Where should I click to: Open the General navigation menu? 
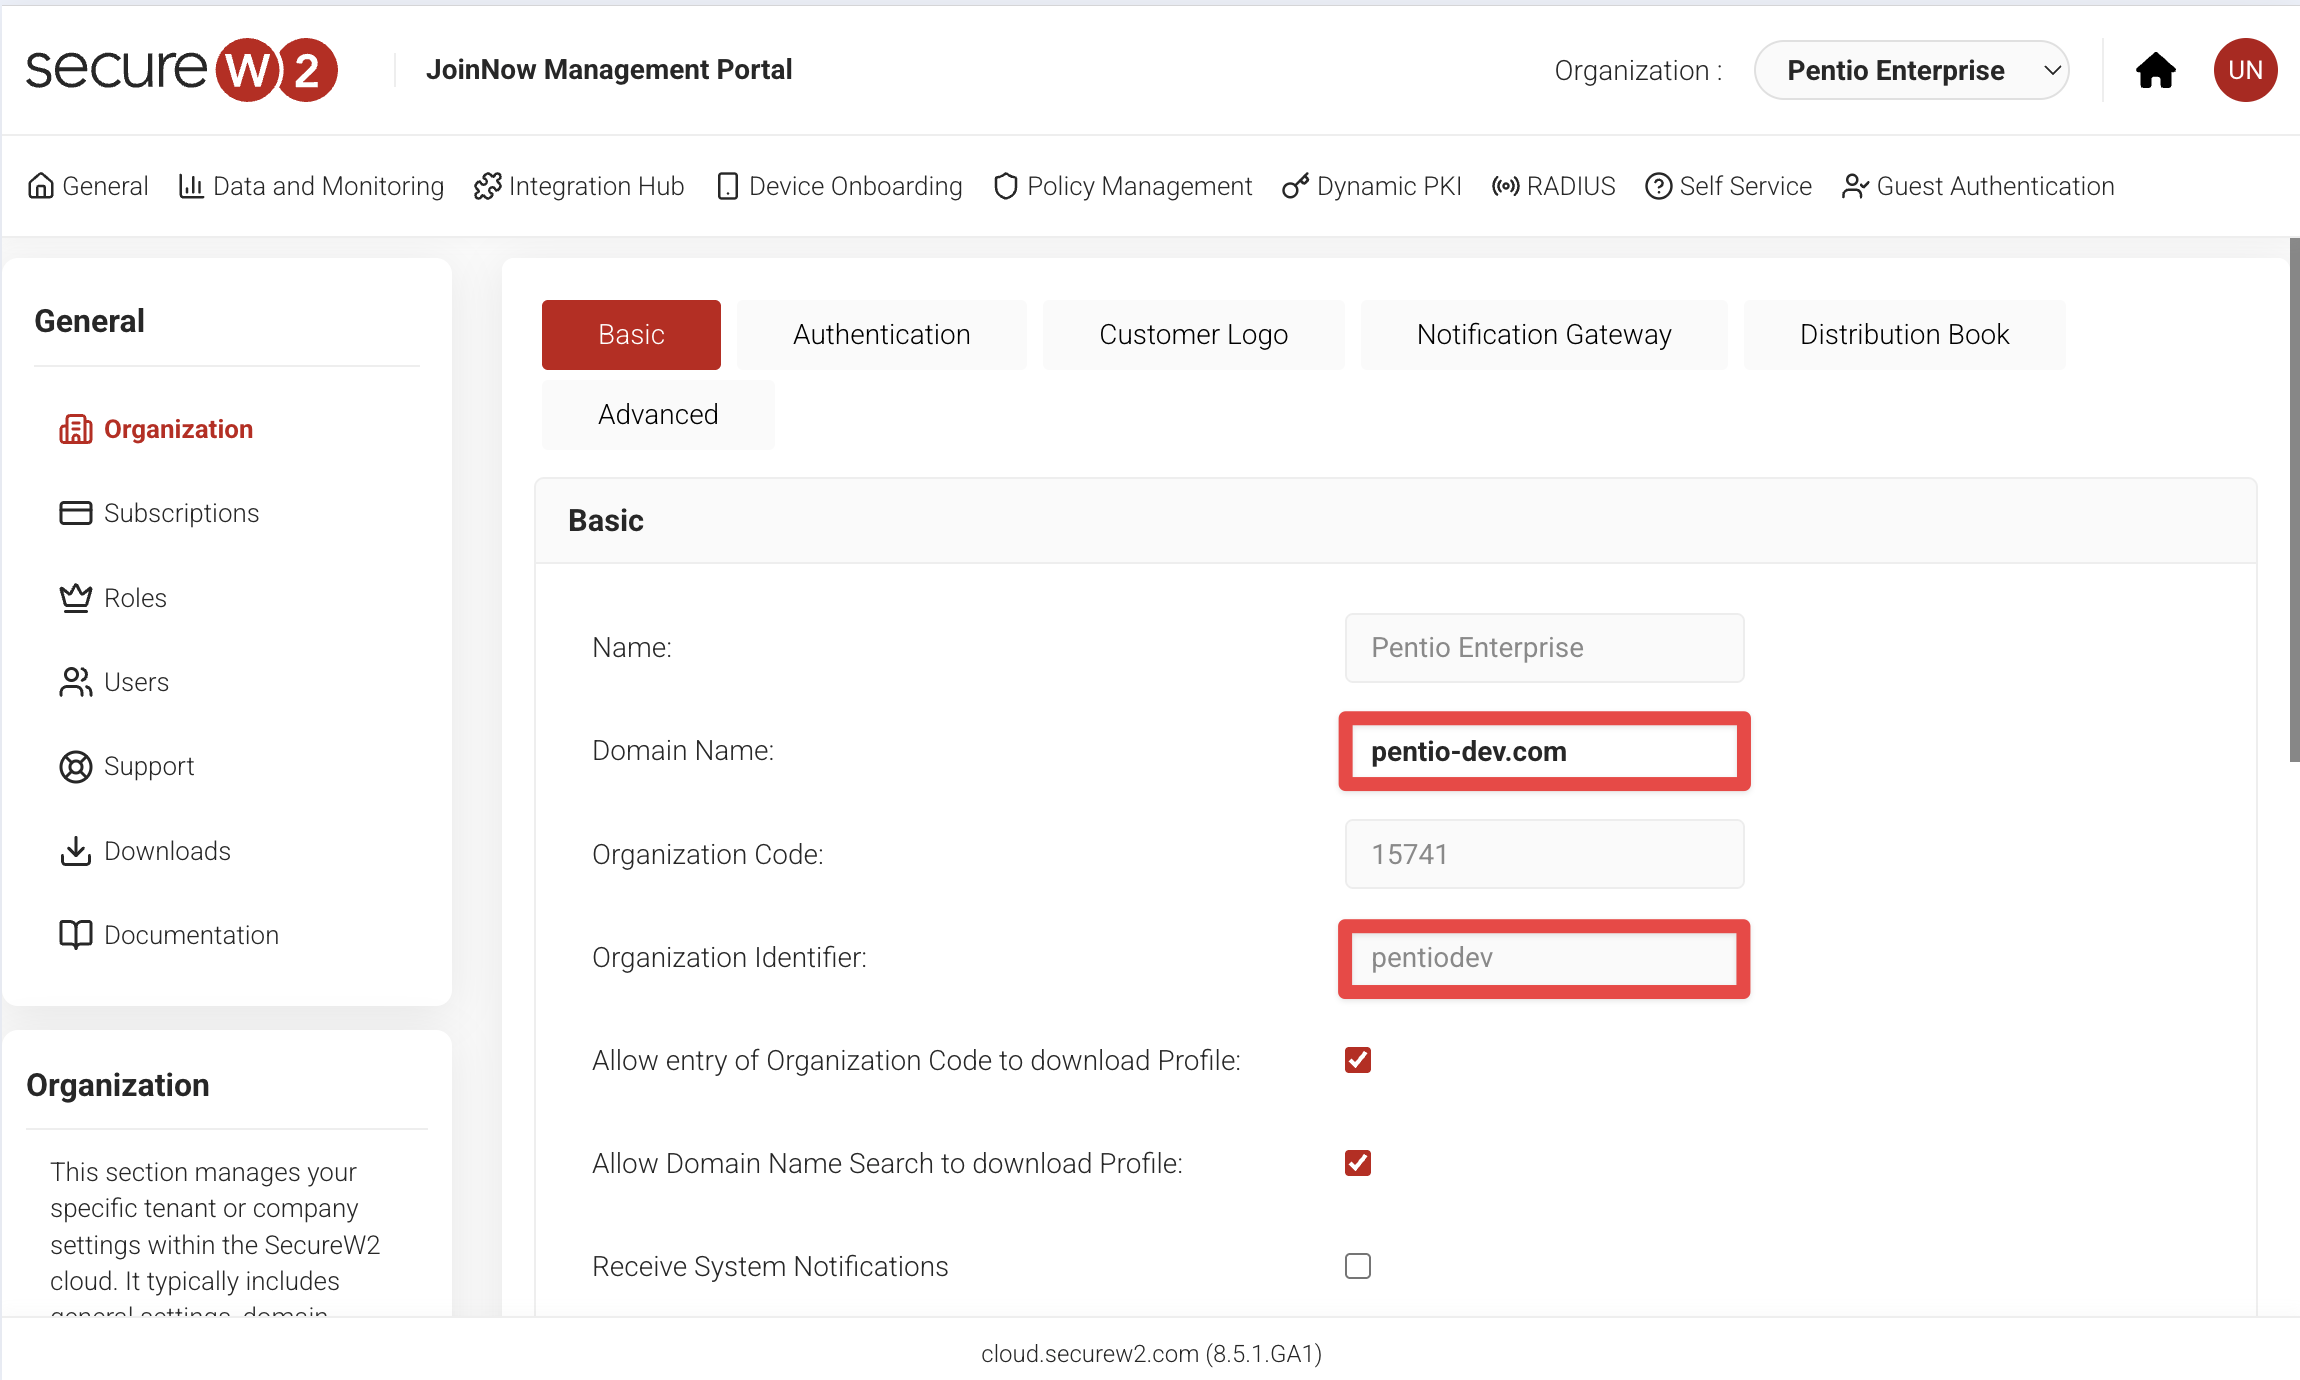point(88,186)
